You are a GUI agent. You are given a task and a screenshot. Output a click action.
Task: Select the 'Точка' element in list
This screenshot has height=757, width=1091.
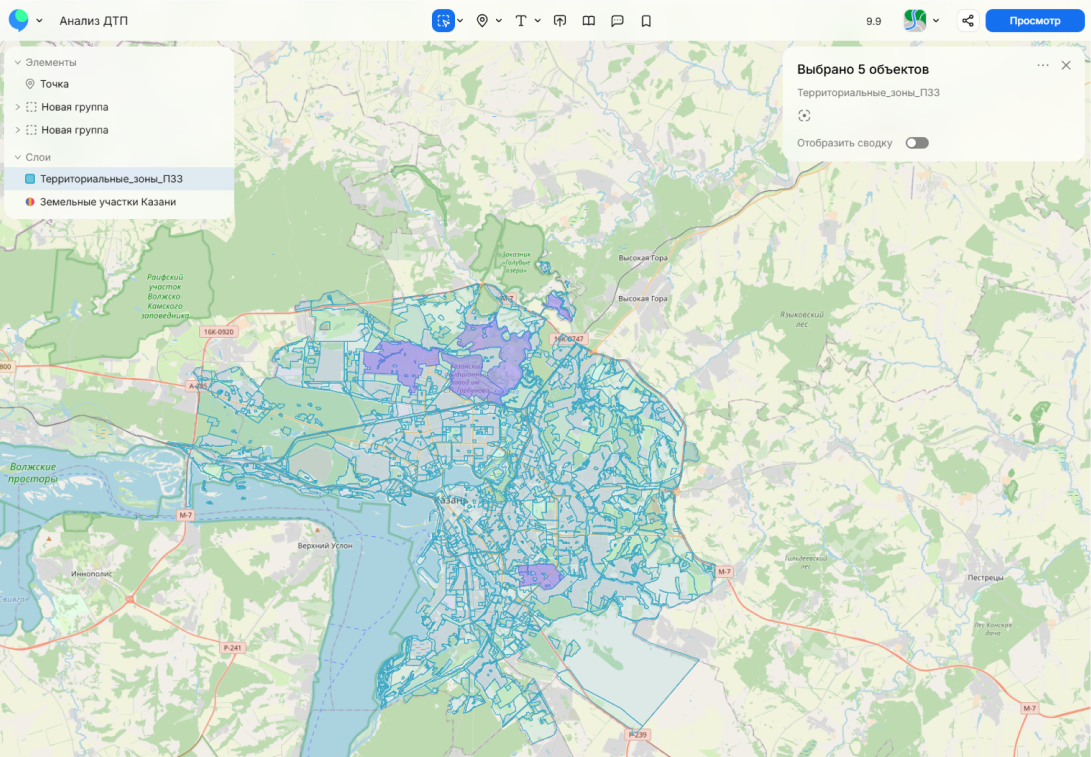coord(54,84)
